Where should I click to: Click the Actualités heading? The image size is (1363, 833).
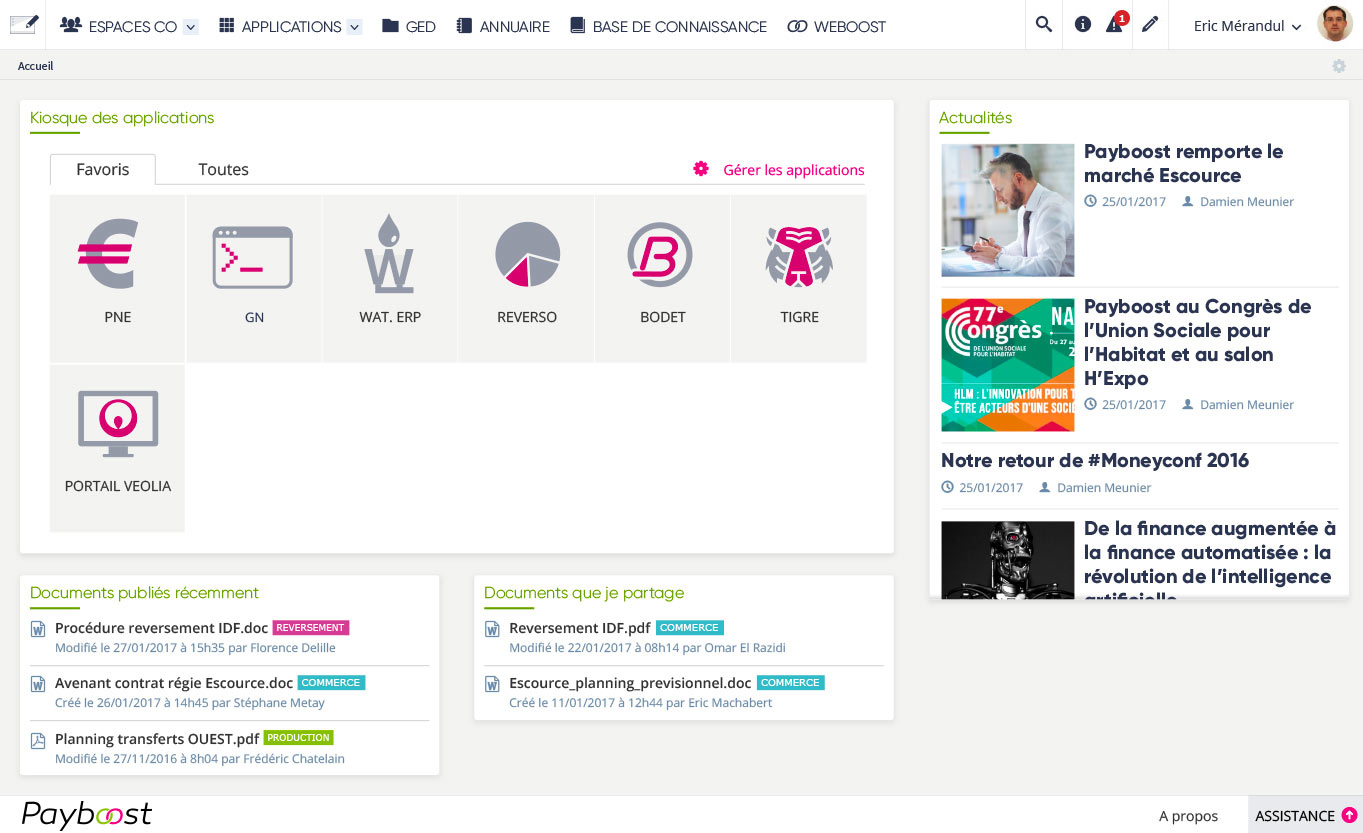coord(975,118)
